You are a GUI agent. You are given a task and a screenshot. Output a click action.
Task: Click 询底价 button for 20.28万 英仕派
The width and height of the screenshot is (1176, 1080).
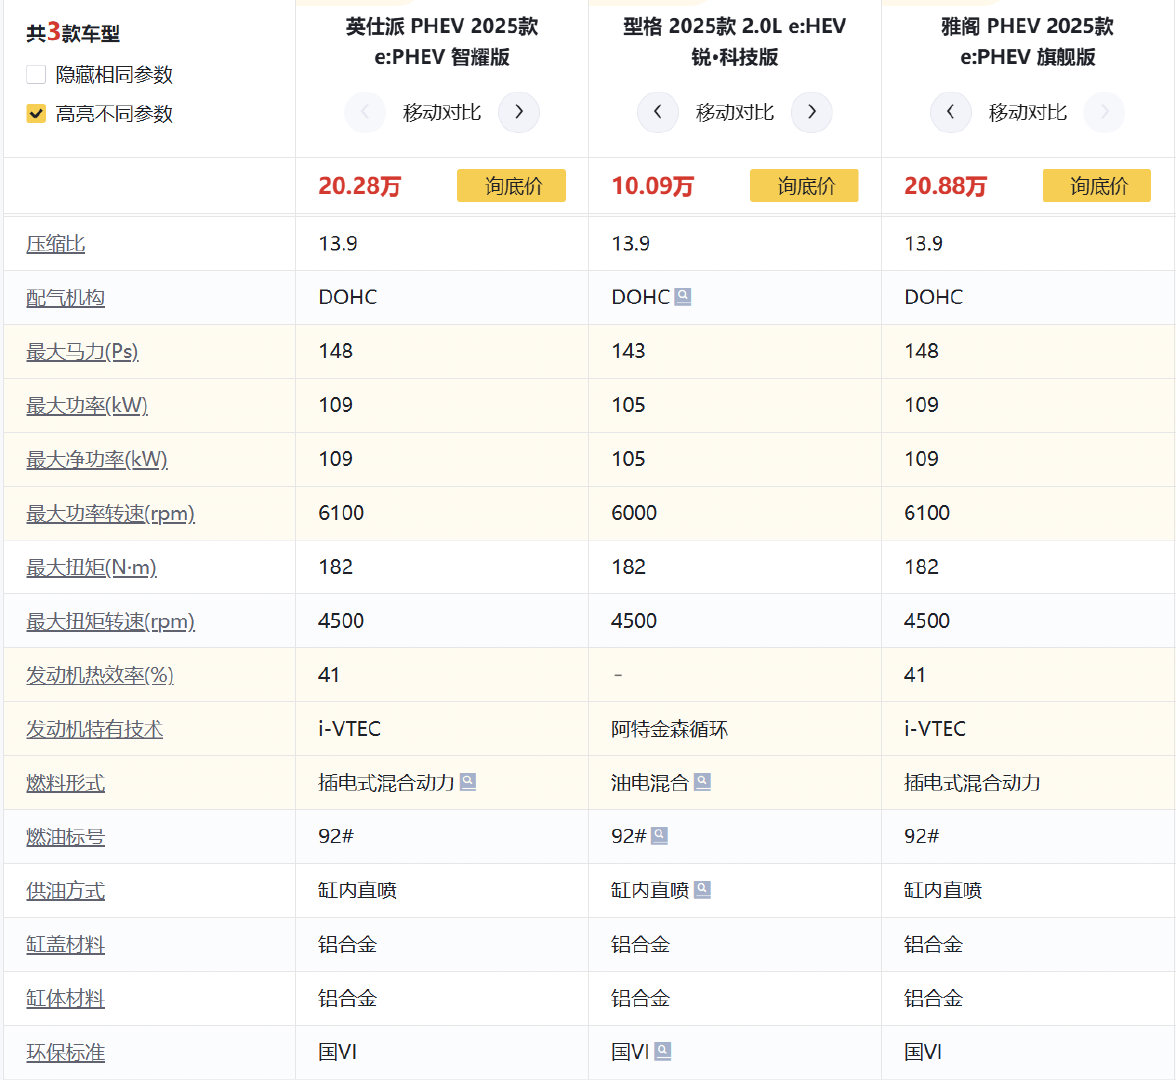pos(512,185)
